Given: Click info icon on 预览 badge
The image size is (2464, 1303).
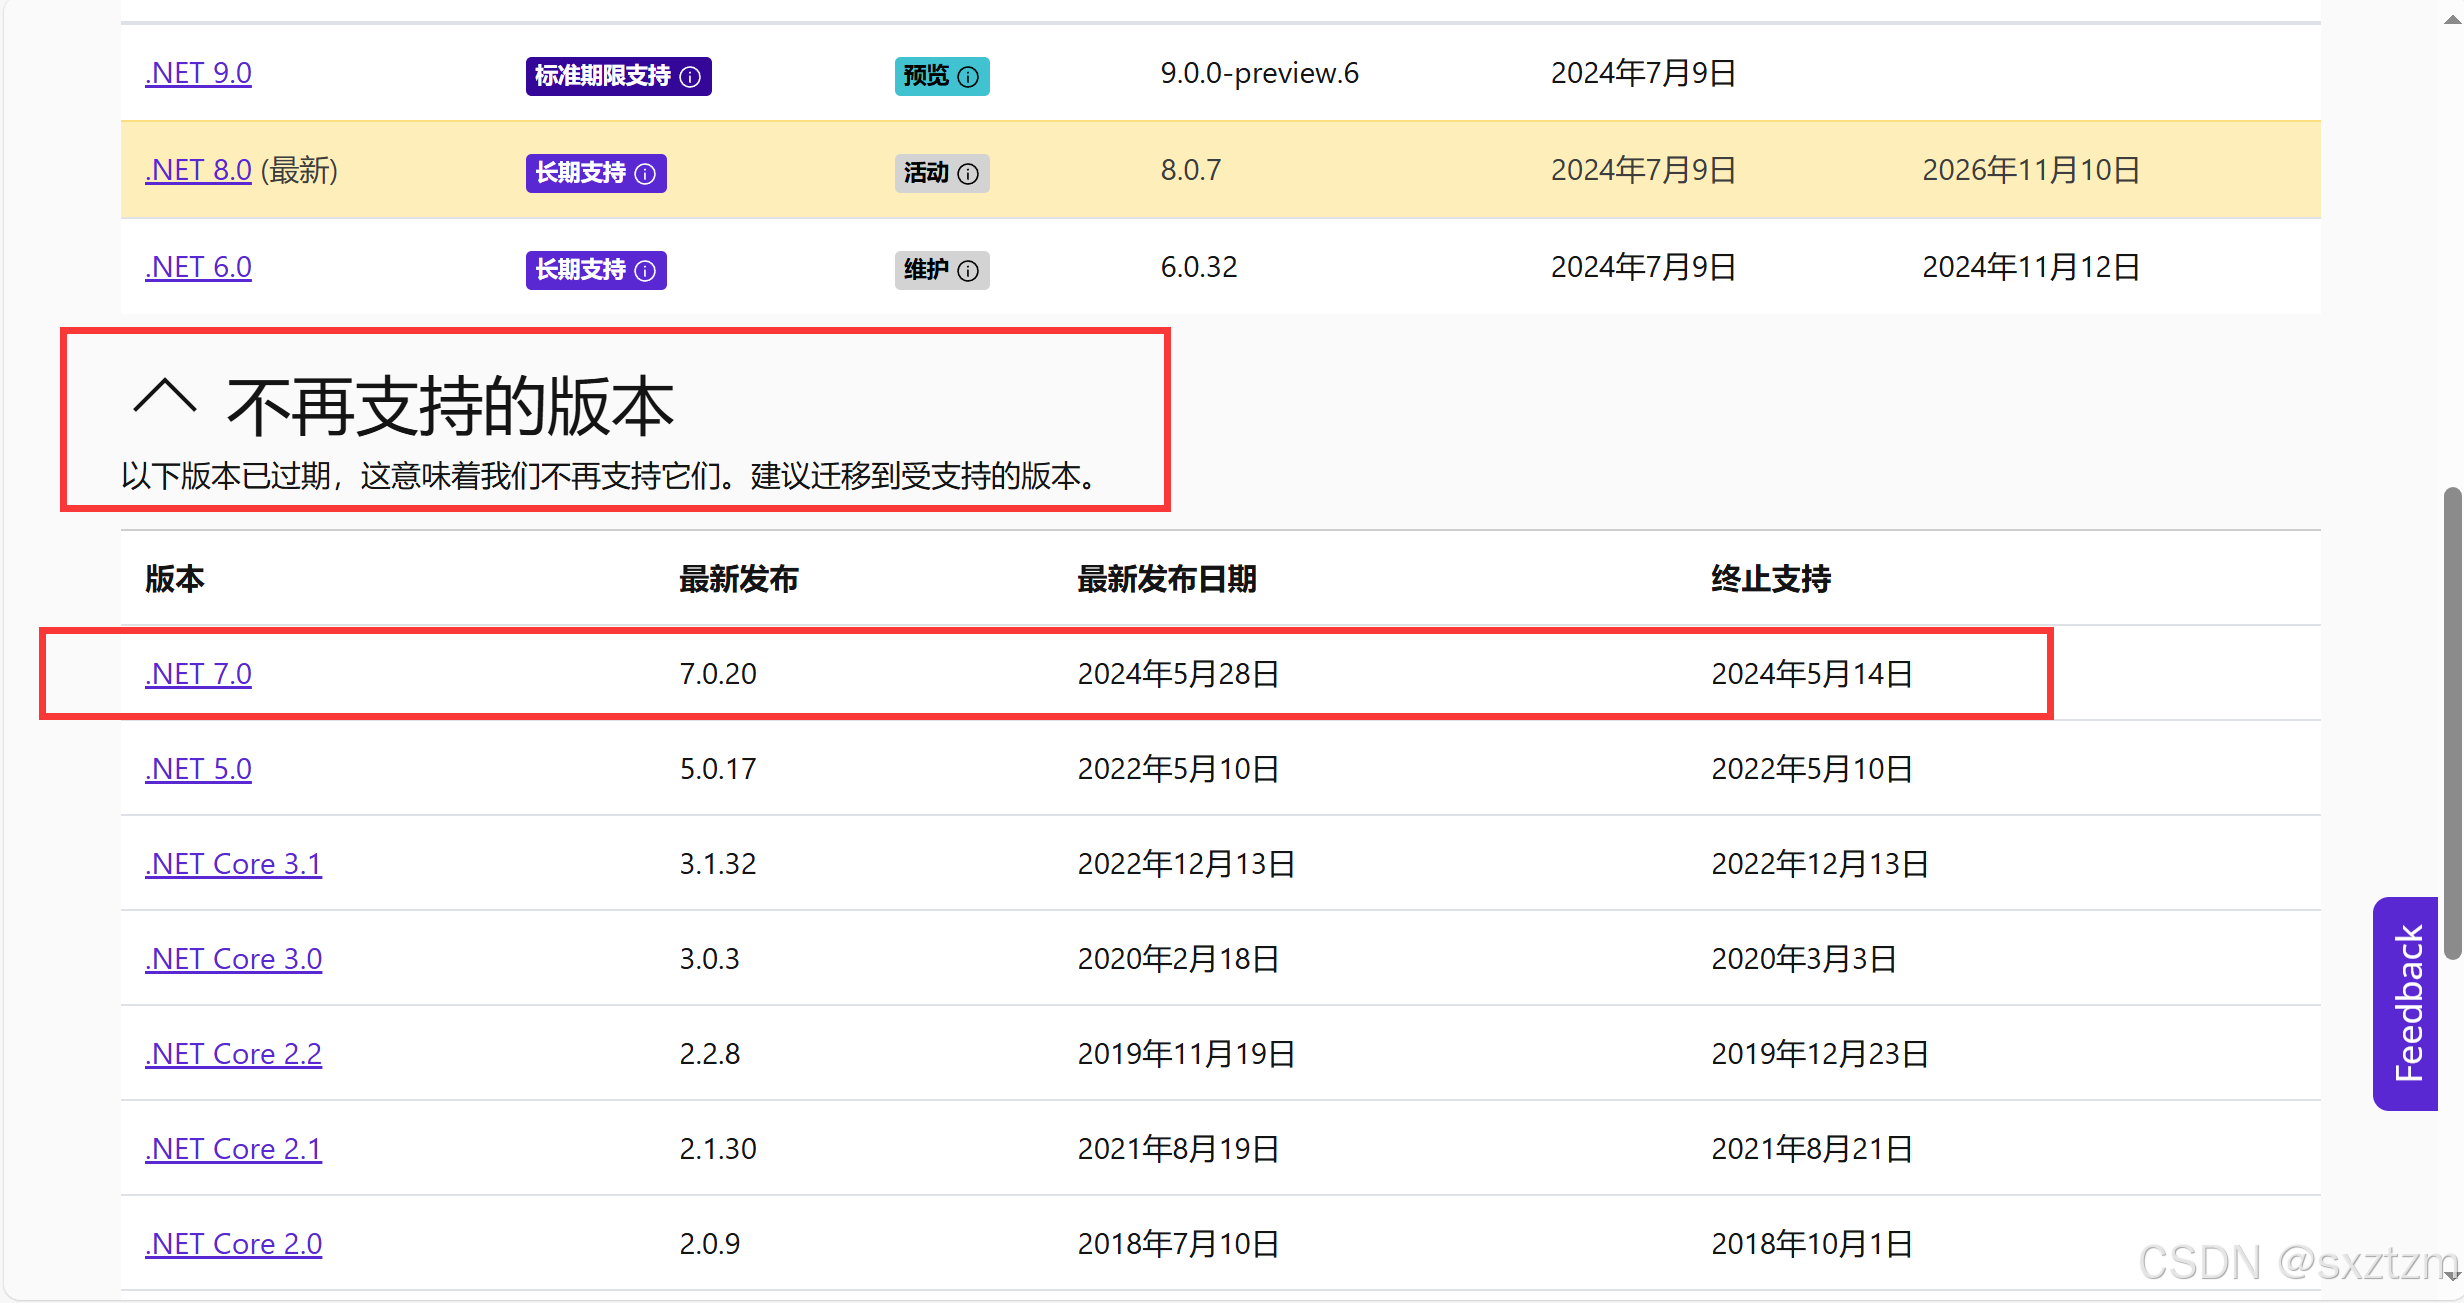Looking at the screenshot, I should coord(968,77).
